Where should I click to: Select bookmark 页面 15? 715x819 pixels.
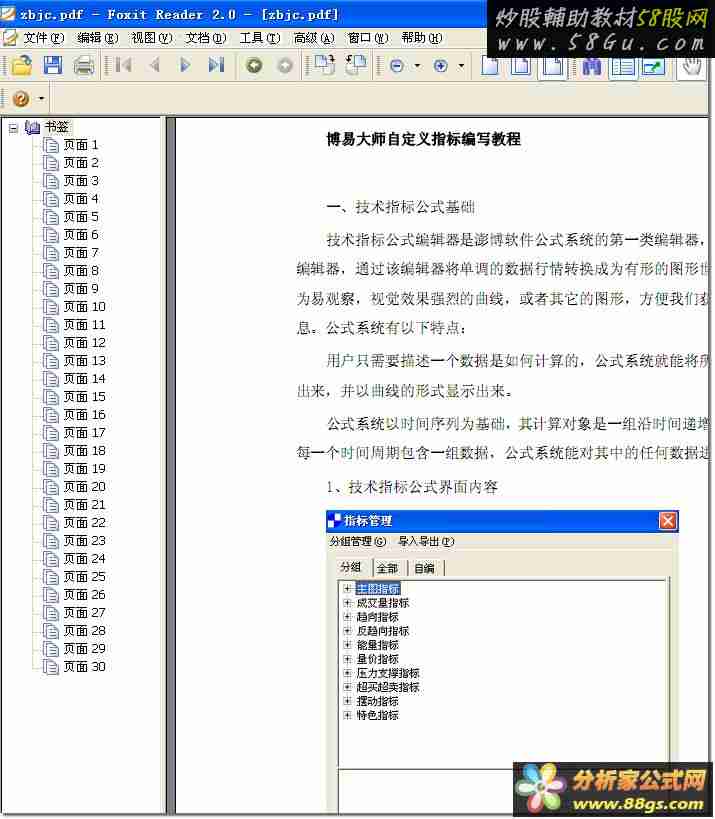(85, 397)
